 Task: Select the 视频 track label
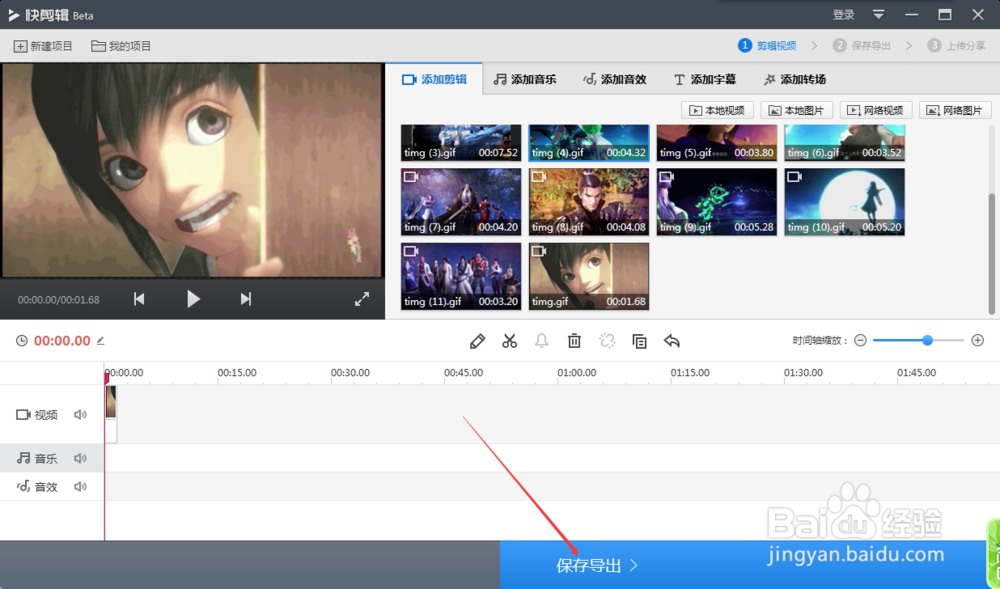tap(36, 415)
